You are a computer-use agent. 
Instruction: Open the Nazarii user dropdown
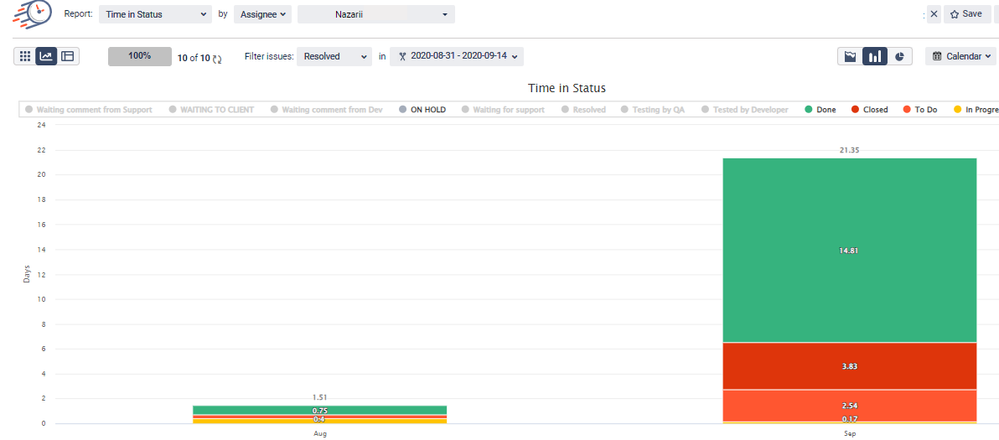tap(376, 14)
